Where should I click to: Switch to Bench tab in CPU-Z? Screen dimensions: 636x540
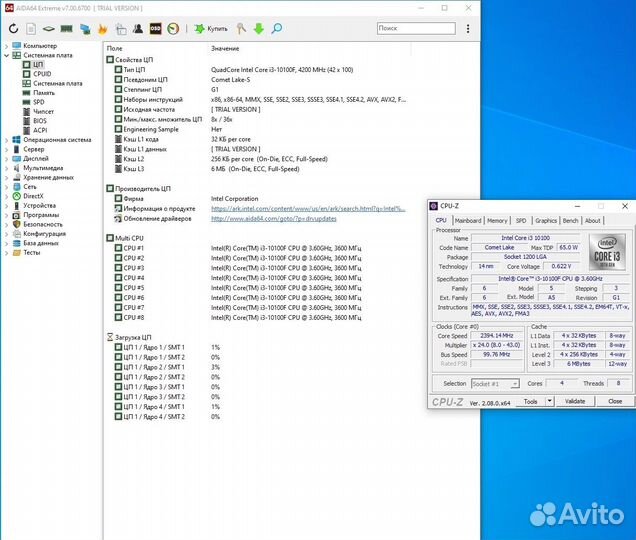pyautogui.click(x=570, y=220)
